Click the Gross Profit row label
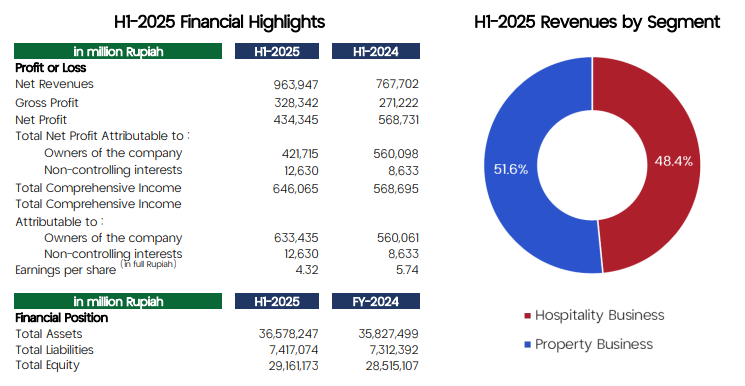The image size is (745, 386). 47,103
